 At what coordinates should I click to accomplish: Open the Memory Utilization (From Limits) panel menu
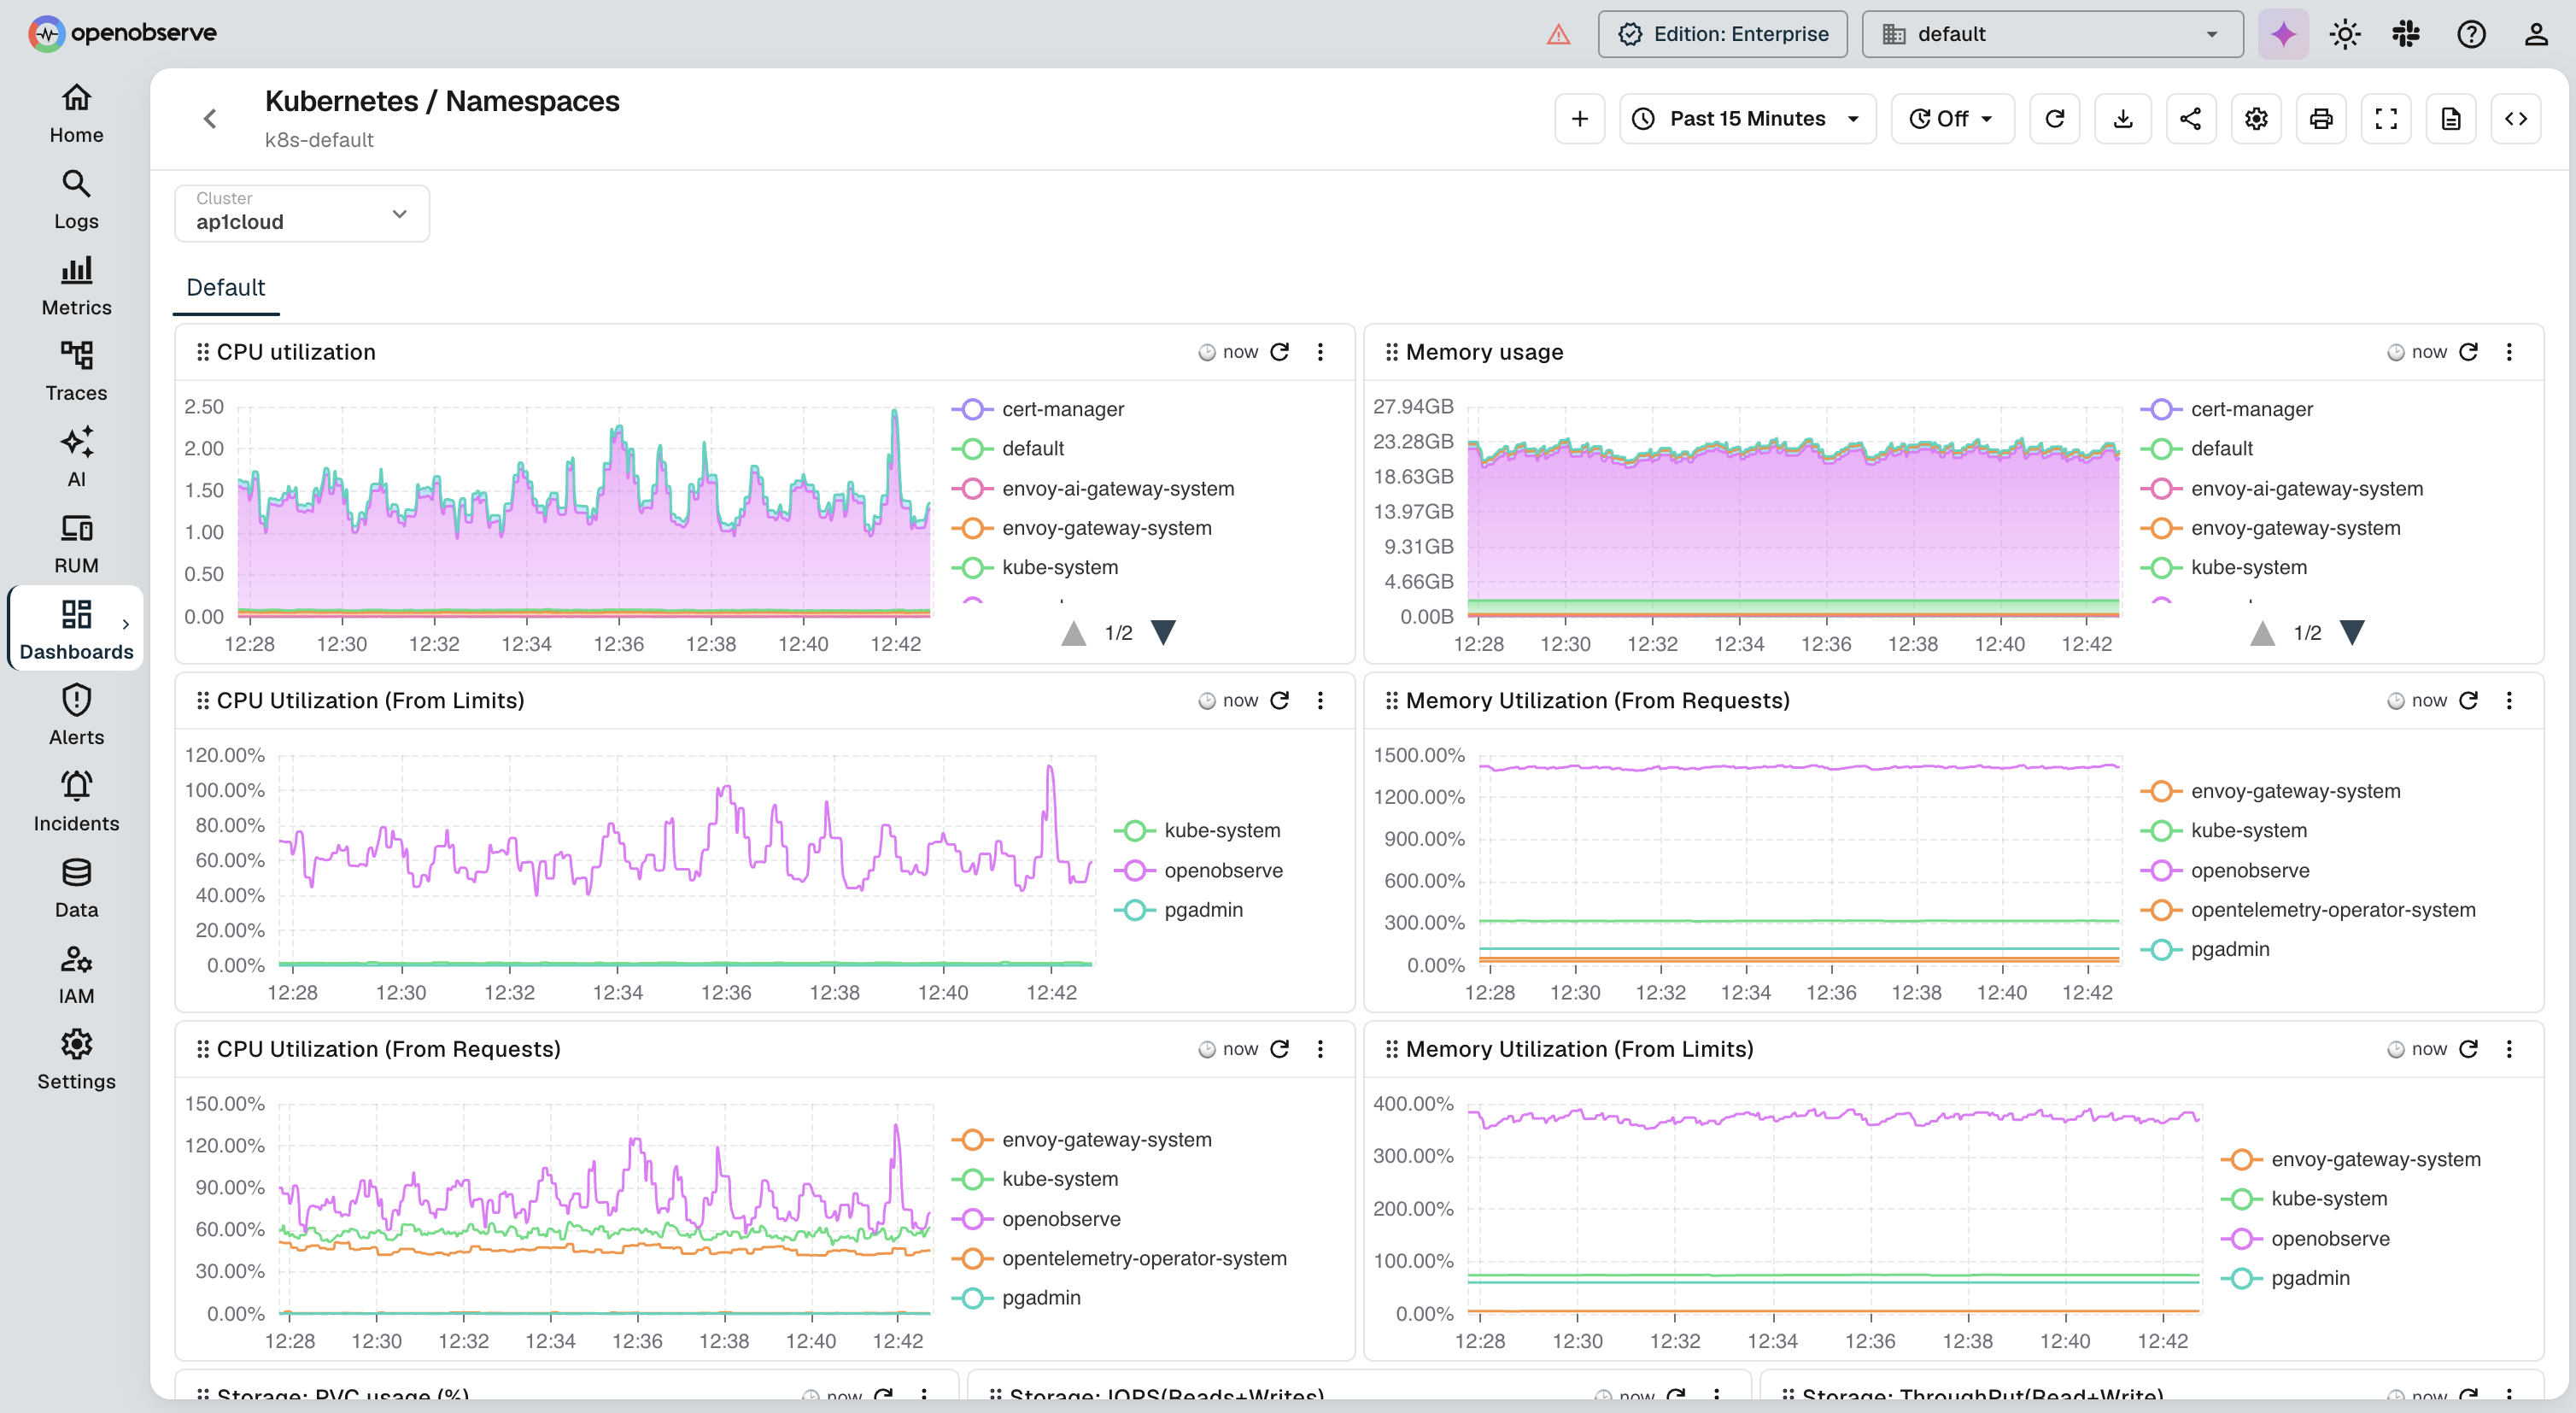[2509, 1049]
